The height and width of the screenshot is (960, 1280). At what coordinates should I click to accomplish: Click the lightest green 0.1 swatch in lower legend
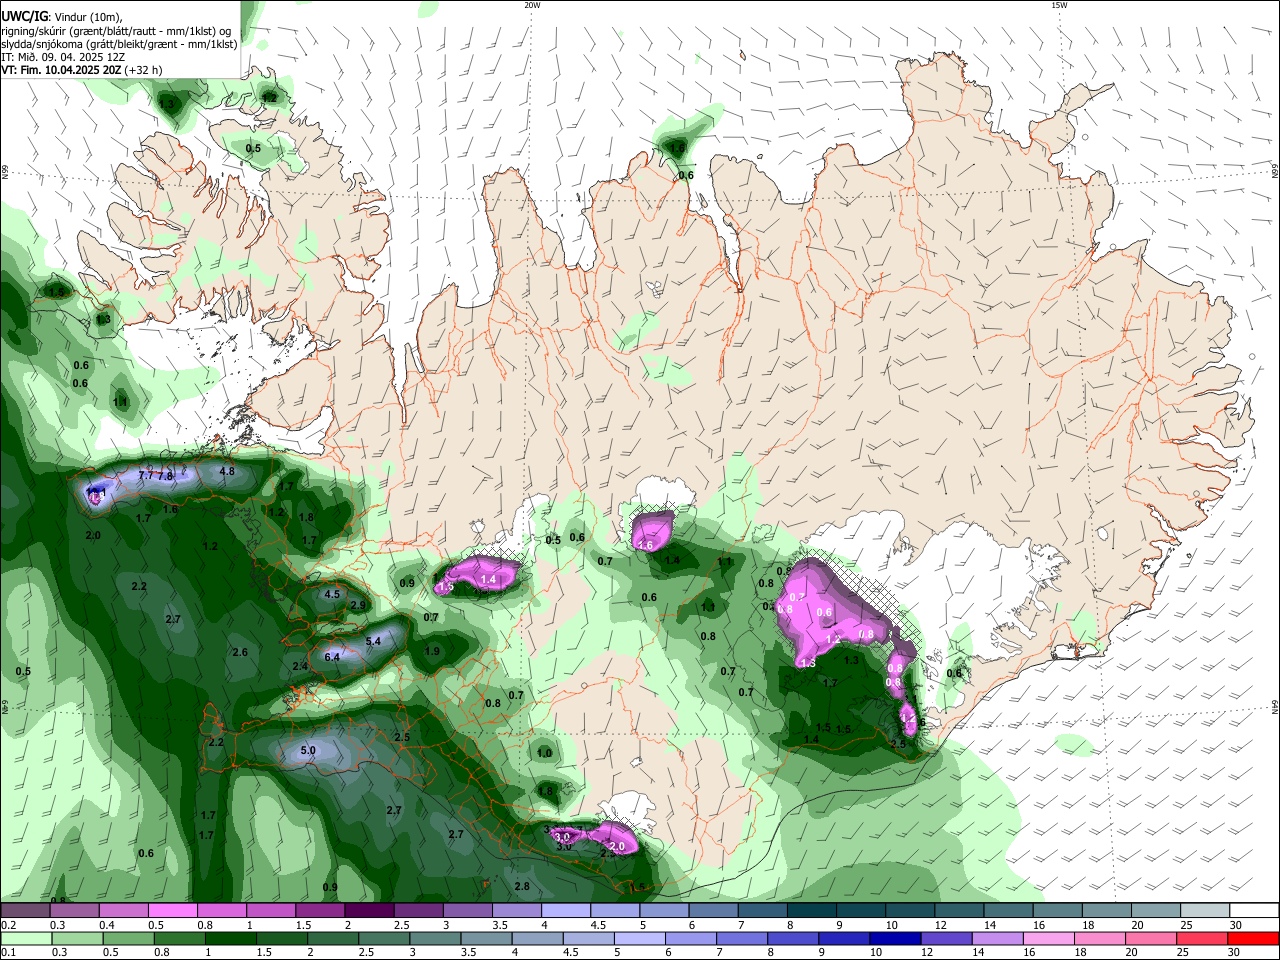click(x=25, y=939)
